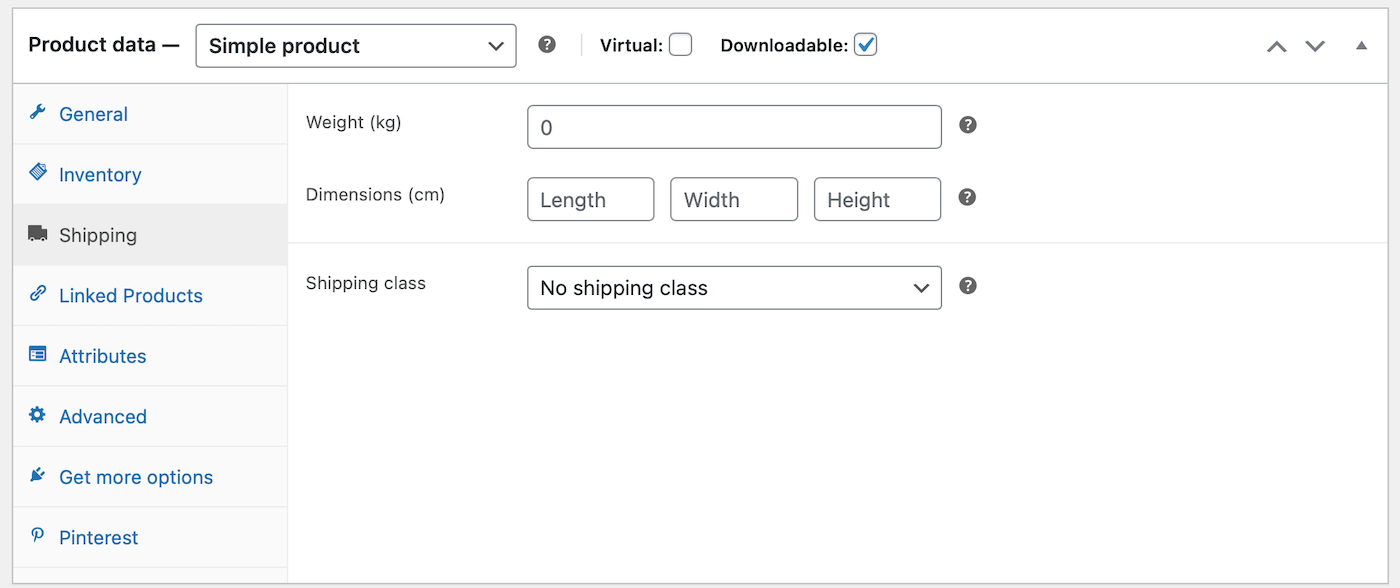Select the Pinterest P icon in the sidebar
This screenshot has height=588, width=1400.
click(37, 537)
